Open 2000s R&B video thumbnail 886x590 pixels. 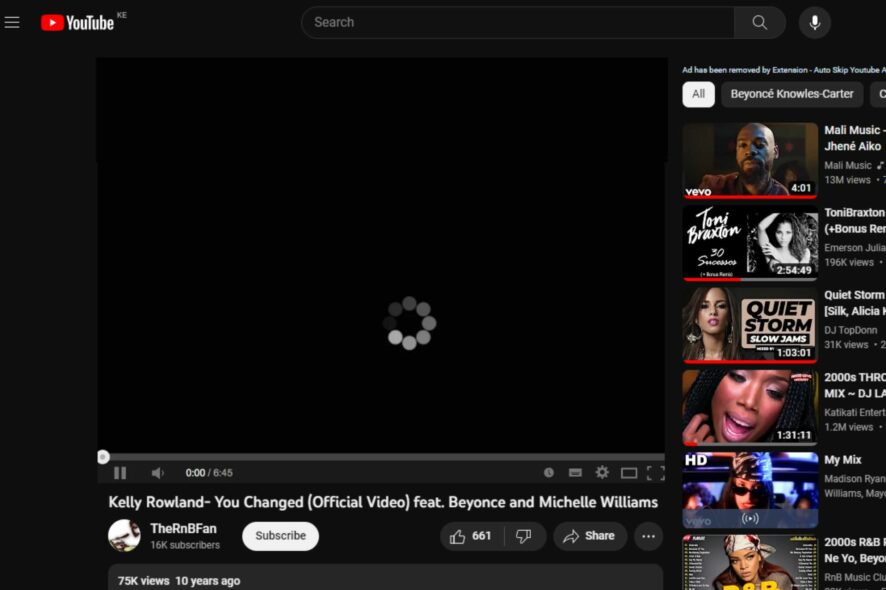pyautogui.click(x=750, y=562)
